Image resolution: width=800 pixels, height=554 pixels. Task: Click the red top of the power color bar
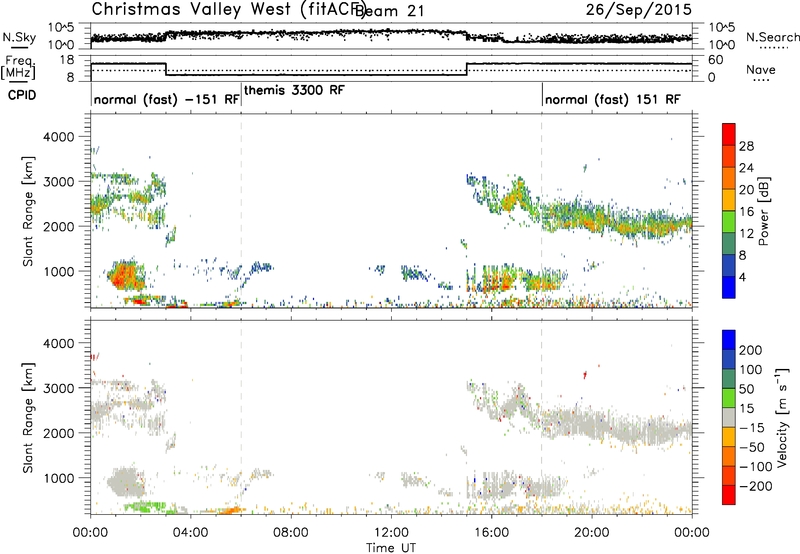(729, 133)
